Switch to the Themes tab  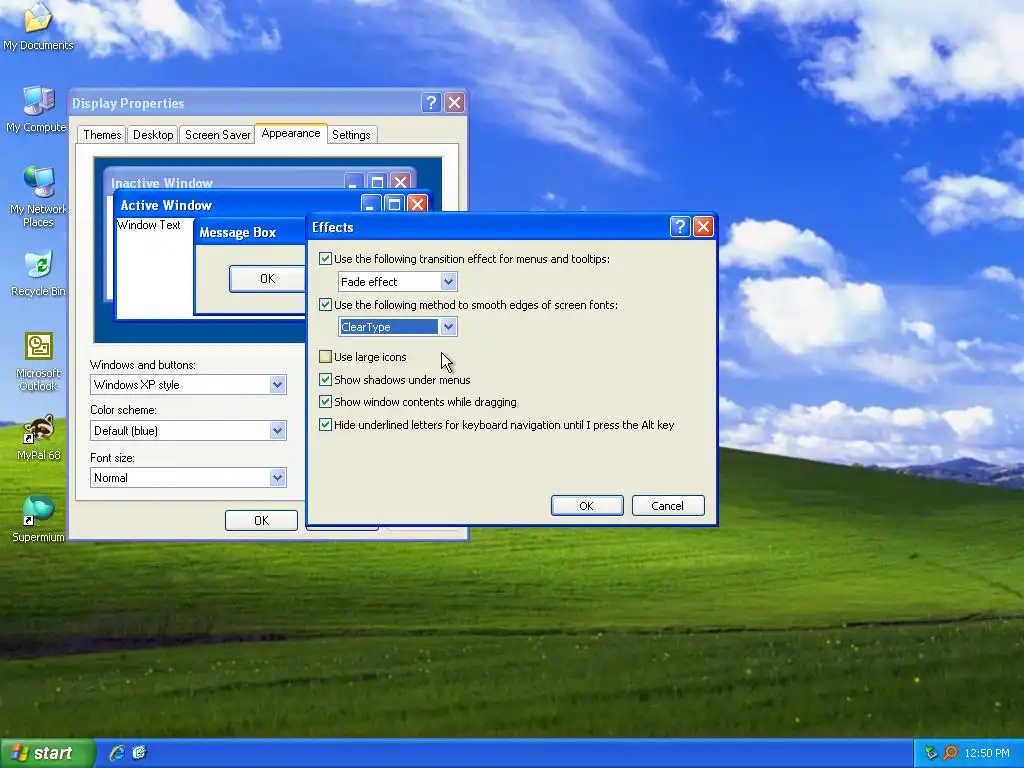102,135
